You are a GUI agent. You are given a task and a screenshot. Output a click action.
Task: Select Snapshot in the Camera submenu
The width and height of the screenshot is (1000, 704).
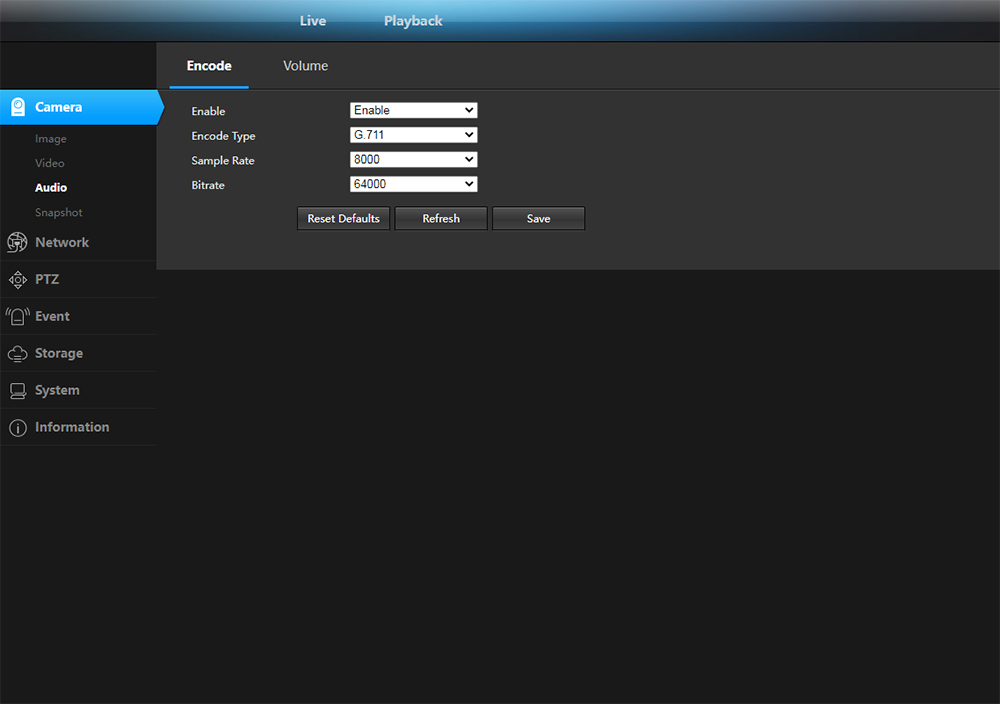(x=59, y=213)
